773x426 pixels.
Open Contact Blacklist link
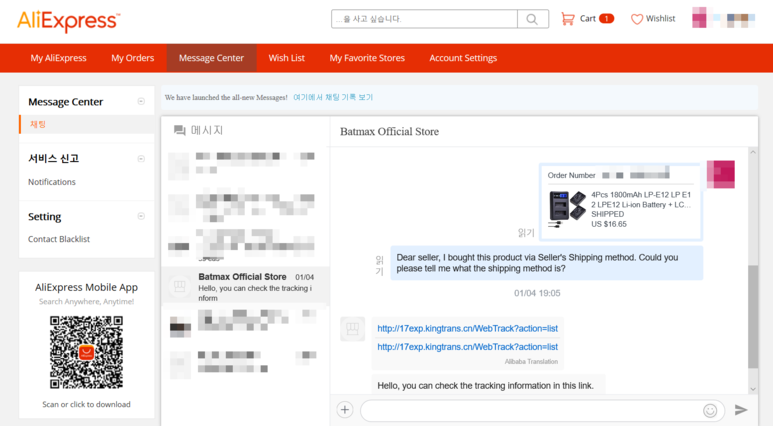[59, 239]
